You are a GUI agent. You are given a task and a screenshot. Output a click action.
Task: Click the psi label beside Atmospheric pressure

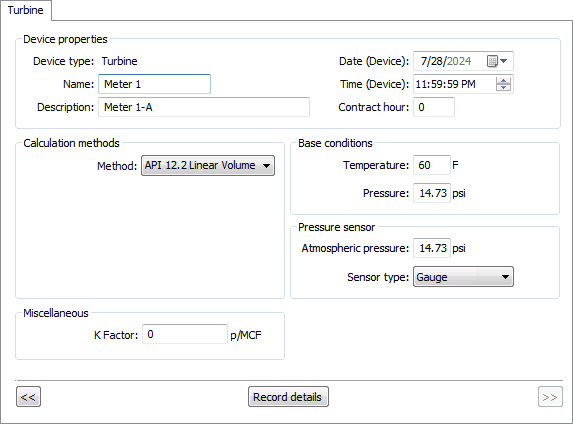point(459,249)
